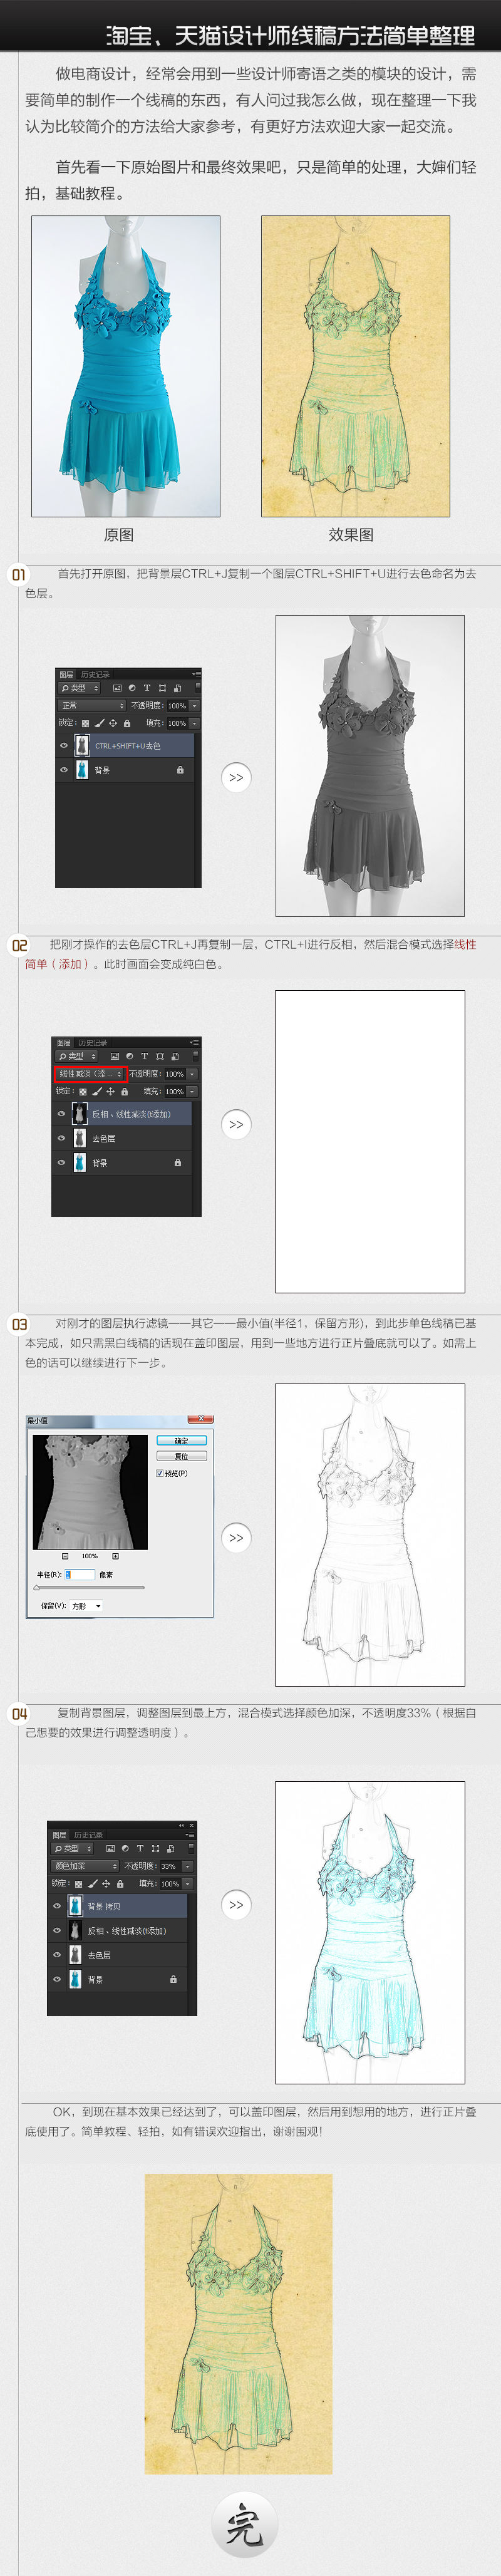Switch to 历史记录 tab in step 02 panel
Screen dimensions: 501x2576
[x=93, y=1043]
